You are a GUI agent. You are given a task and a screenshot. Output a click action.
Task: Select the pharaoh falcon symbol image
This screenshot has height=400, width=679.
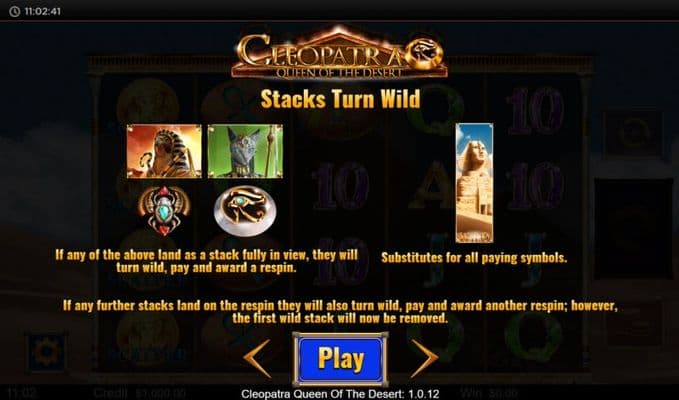coord(164,151)
